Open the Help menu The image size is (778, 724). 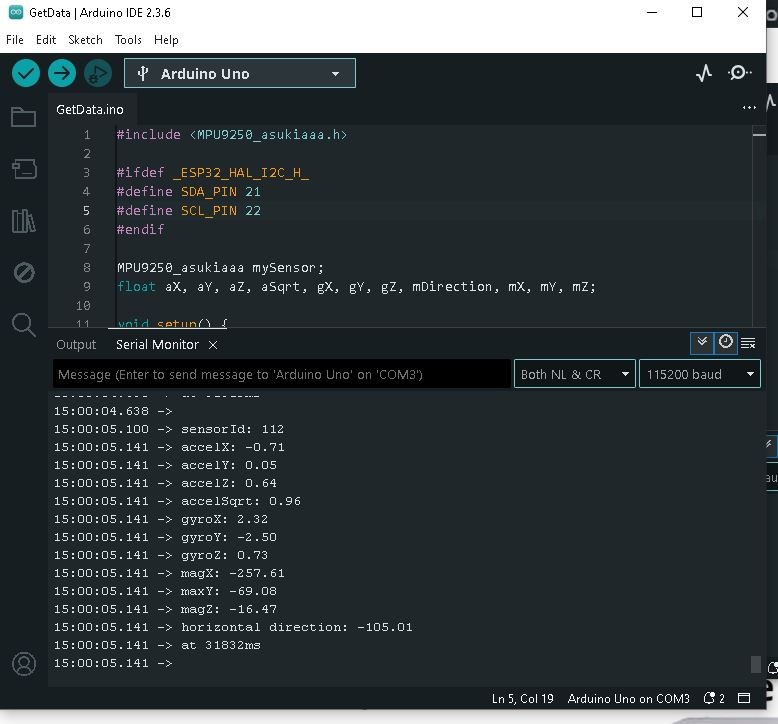pyautogui.click(x=166, y=40)
